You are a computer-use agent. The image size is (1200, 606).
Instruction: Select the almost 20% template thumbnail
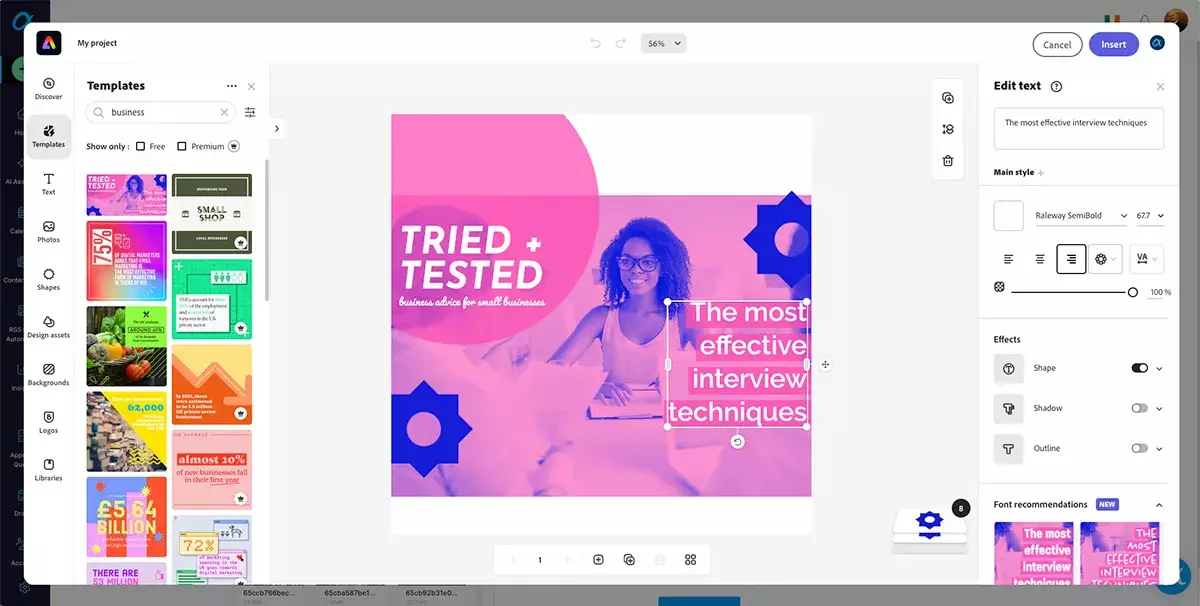tap(212, 470)
